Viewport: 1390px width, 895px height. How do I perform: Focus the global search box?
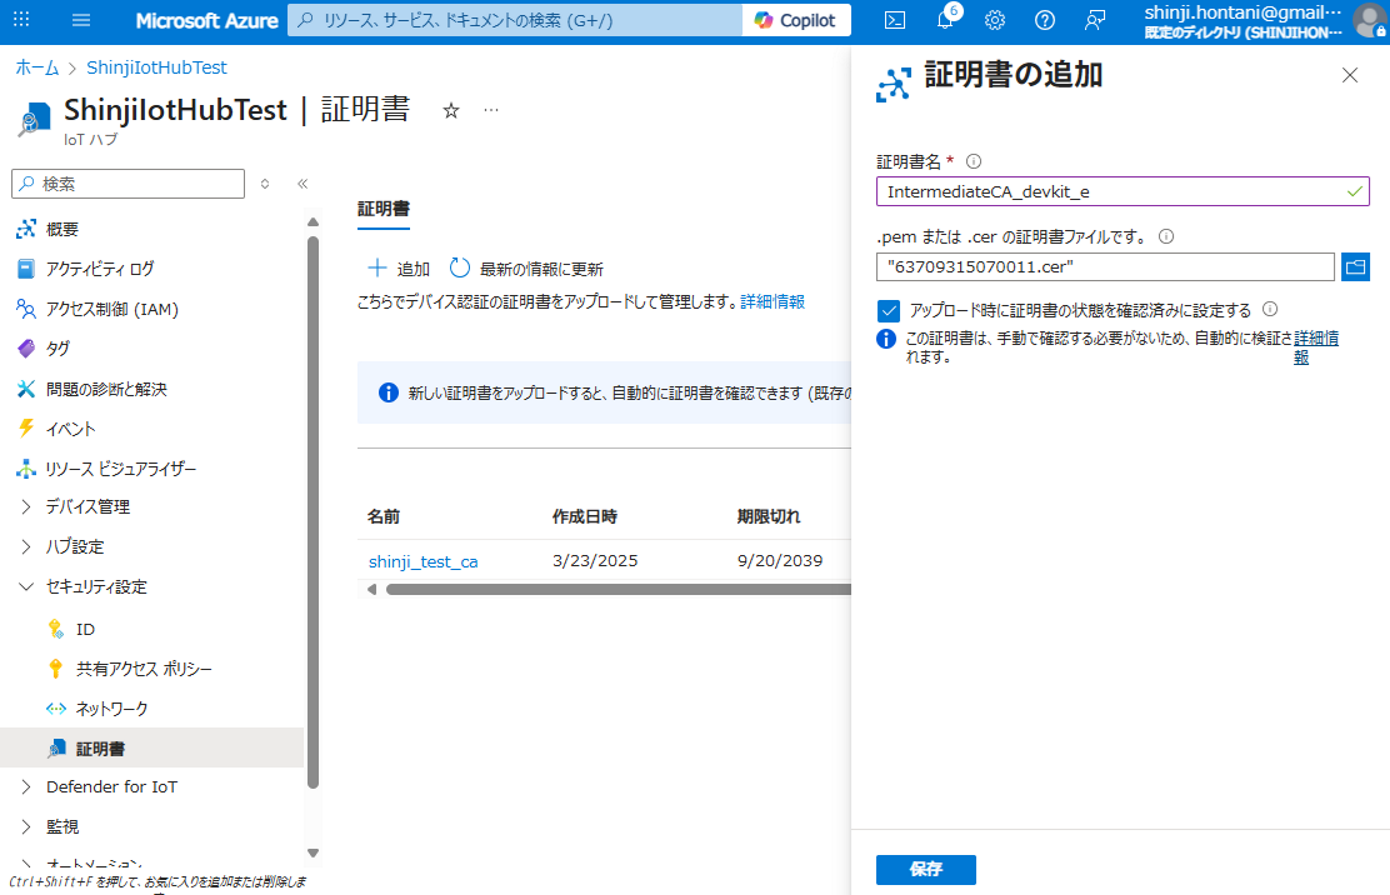tap(515, 20)
